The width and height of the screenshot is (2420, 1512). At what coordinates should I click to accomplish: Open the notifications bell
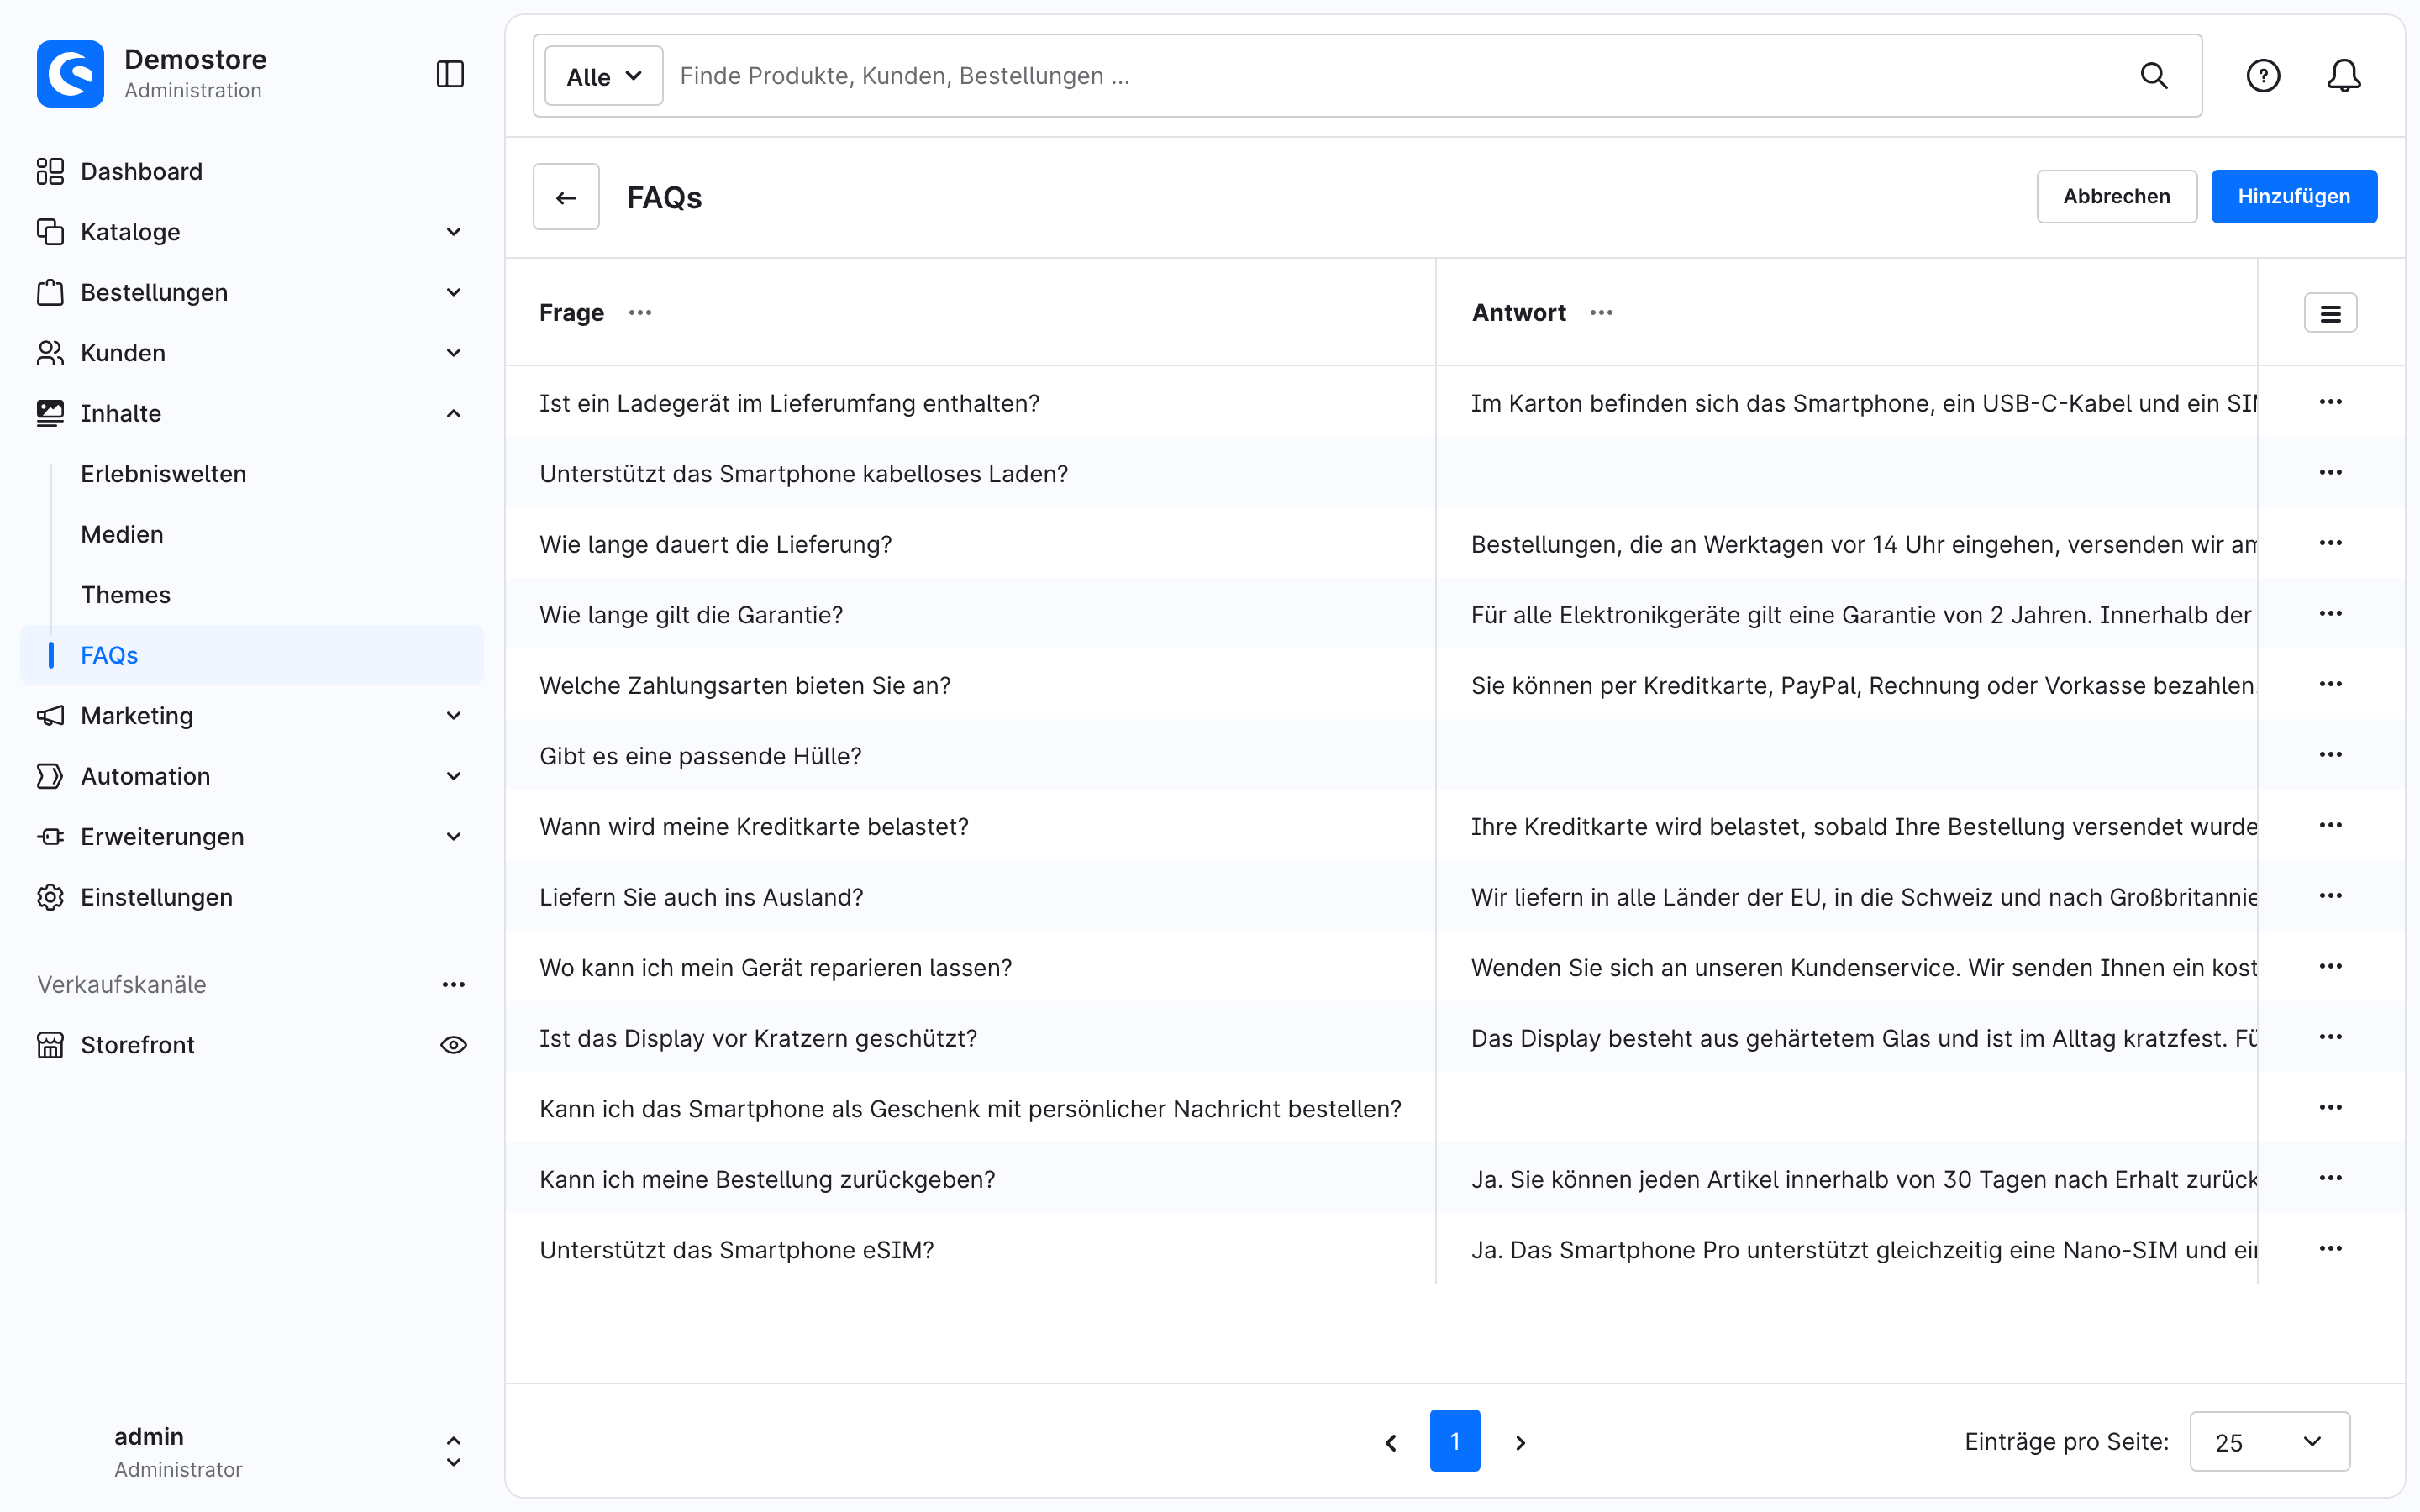click(x=2343, y=76)
